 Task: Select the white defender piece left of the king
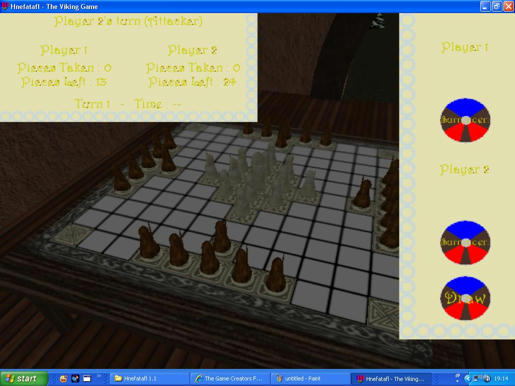211,167
